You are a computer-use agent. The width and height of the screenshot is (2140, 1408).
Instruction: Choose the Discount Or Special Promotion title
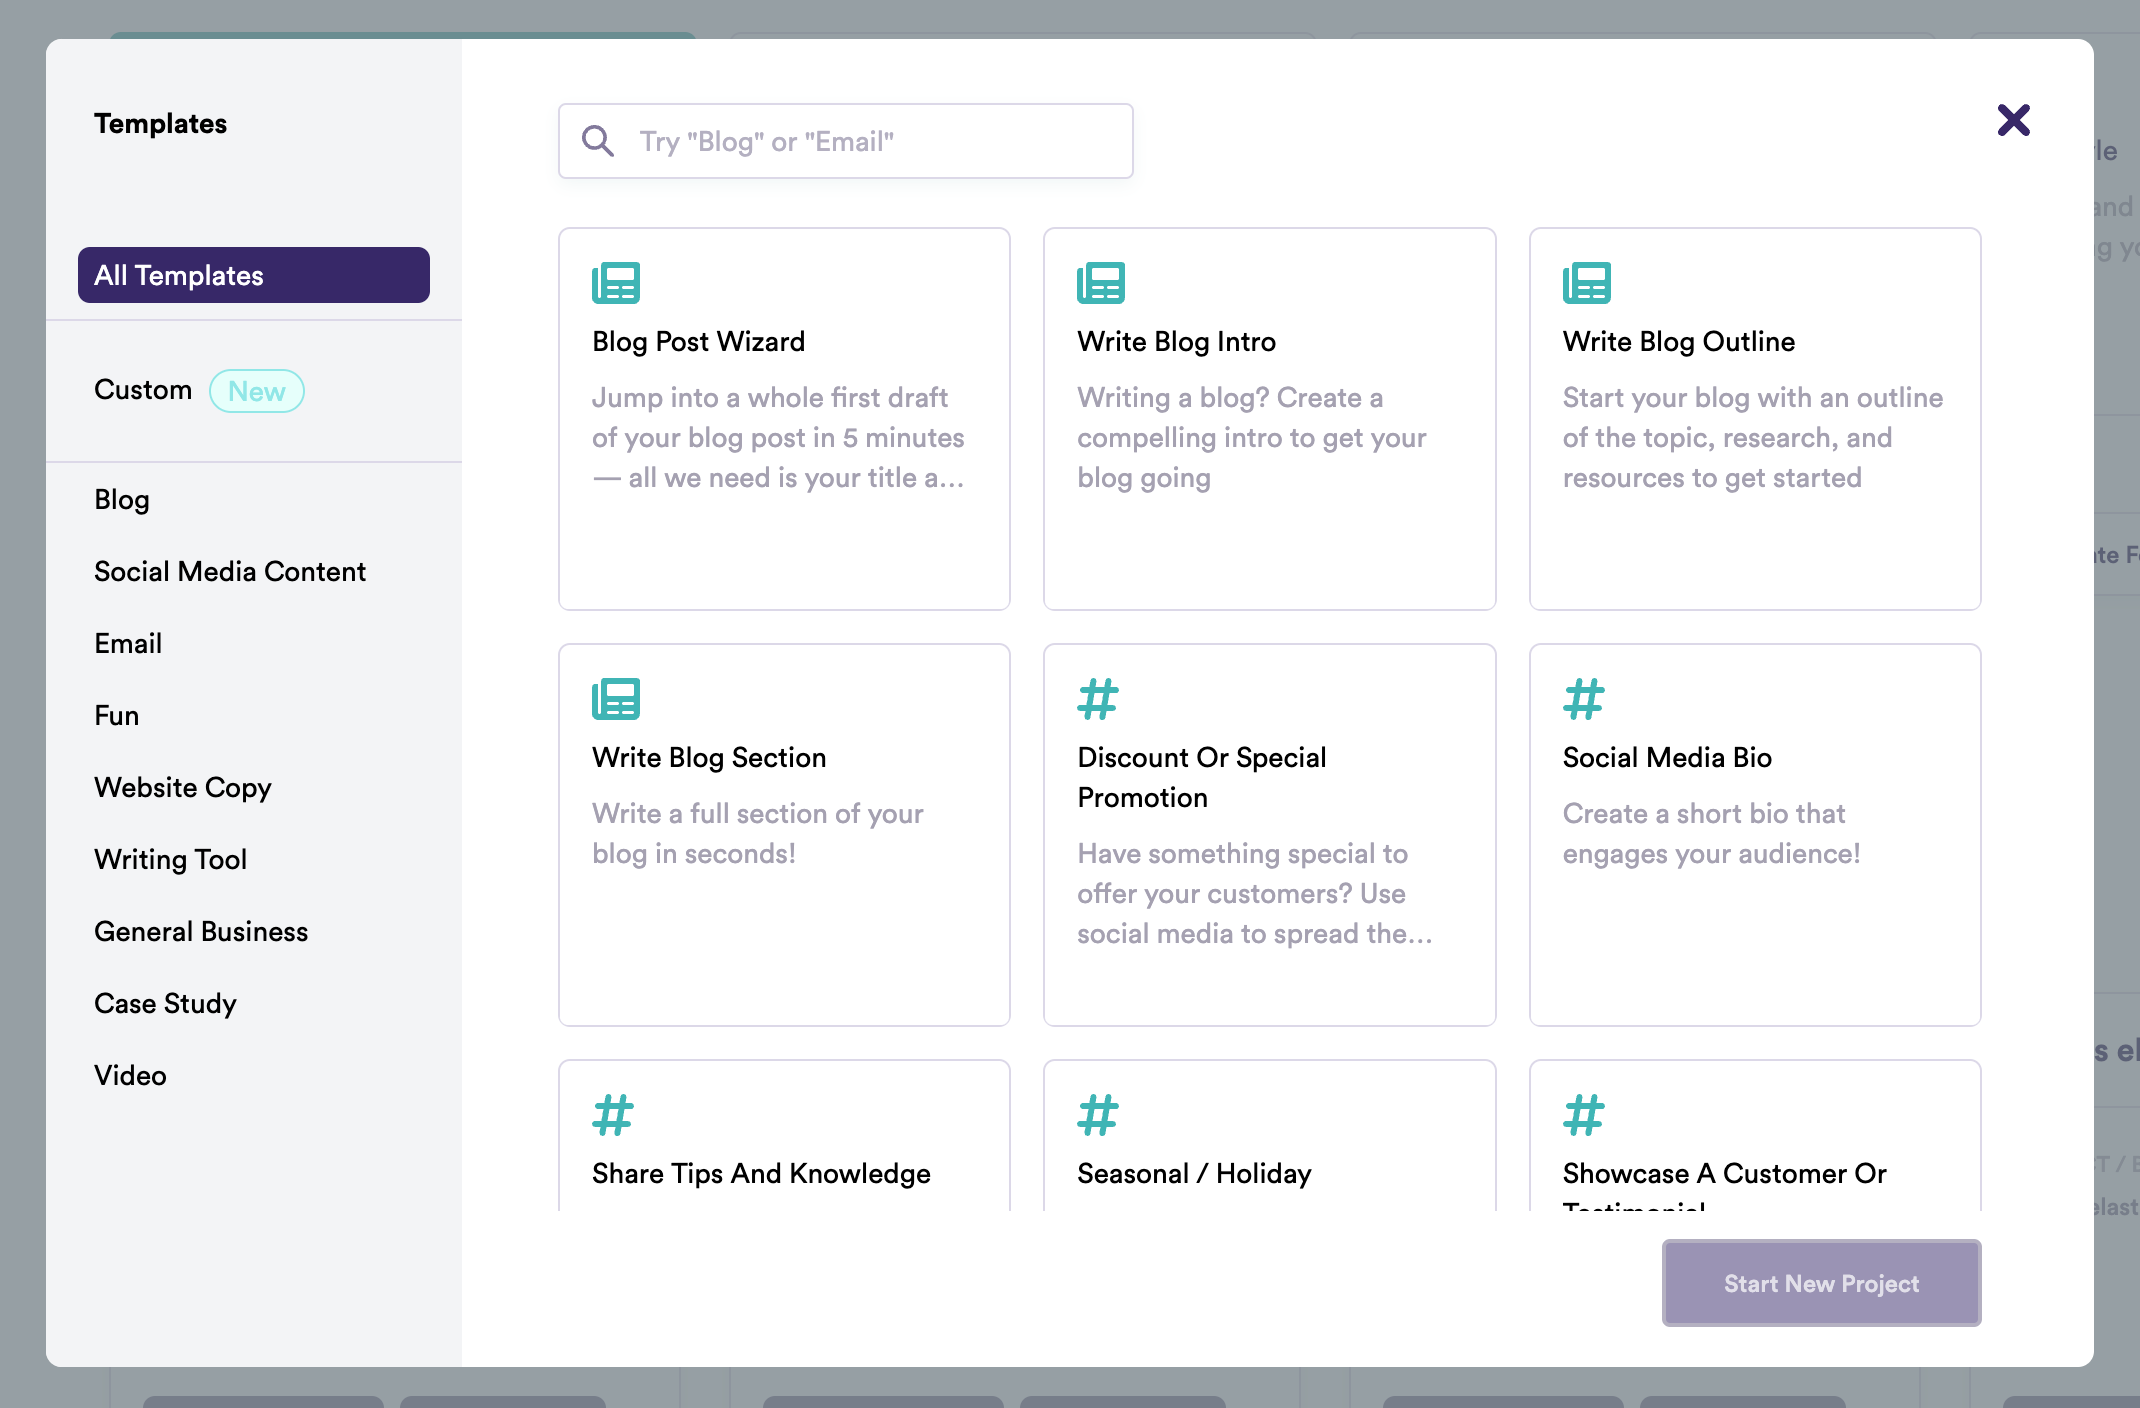1202,777
